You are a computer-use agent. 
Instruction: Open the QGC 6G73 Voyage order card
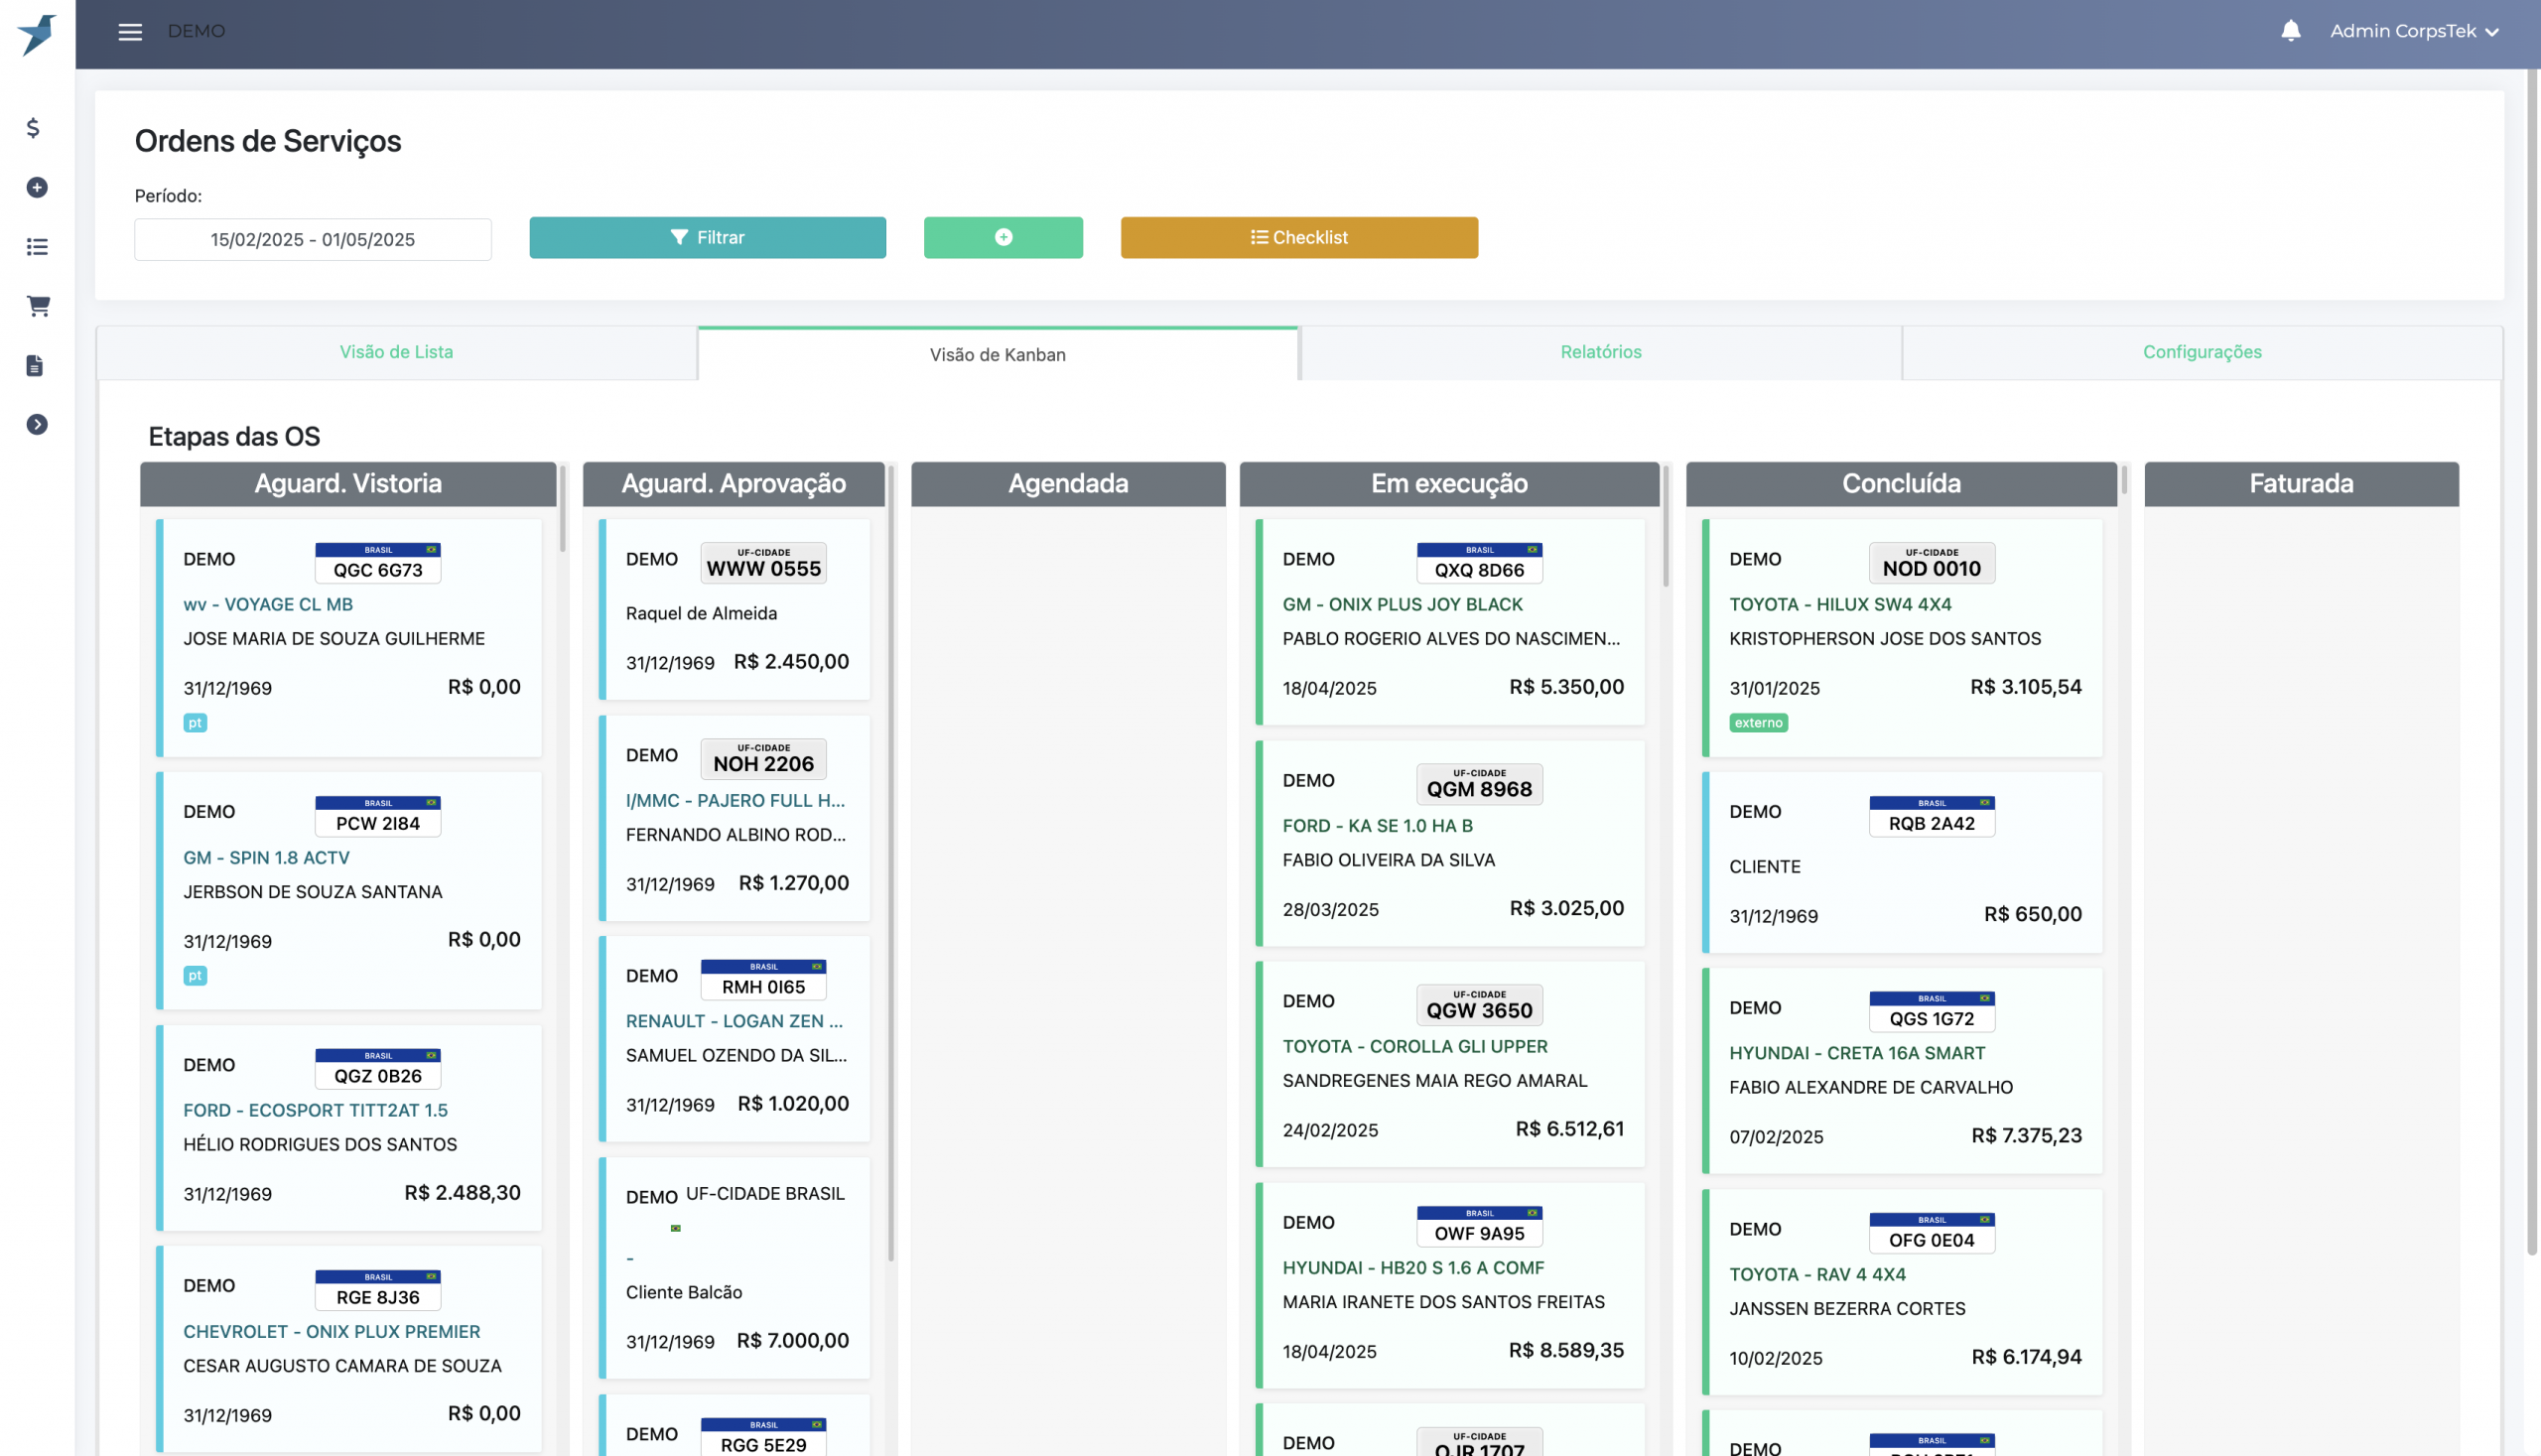[x=350, y=637]
